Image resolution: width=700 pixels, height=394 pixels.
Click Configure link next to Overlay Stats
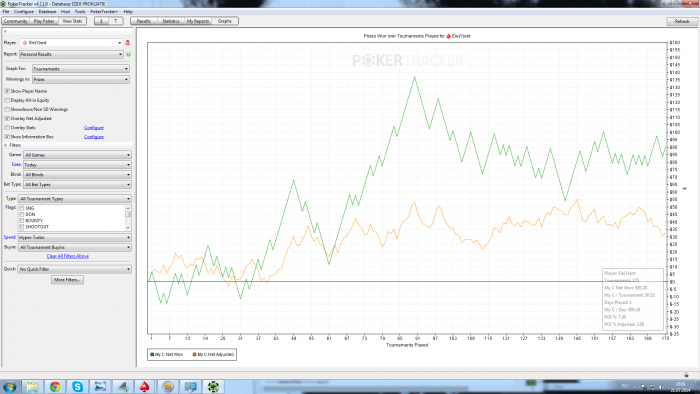(x=94, y=128)
